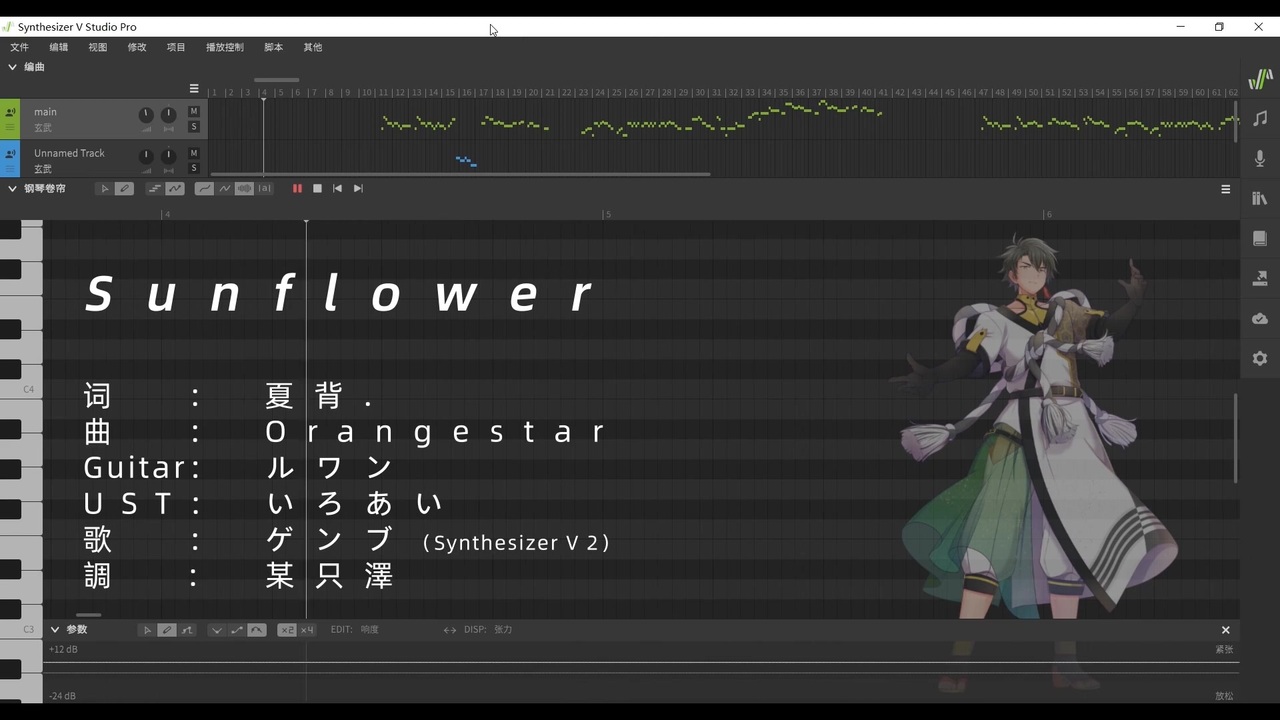
Task: Toggle waveform display in piano roll
Action: click(x=244, y=188)
